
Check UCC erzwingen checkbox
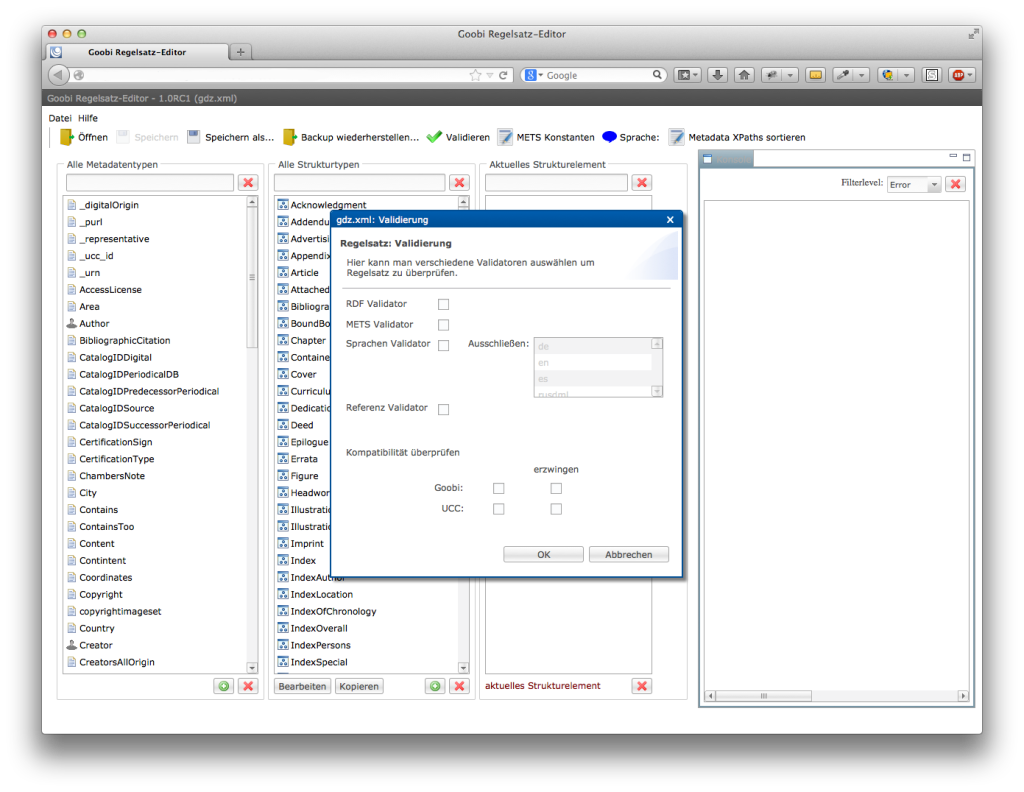point(556,509)
